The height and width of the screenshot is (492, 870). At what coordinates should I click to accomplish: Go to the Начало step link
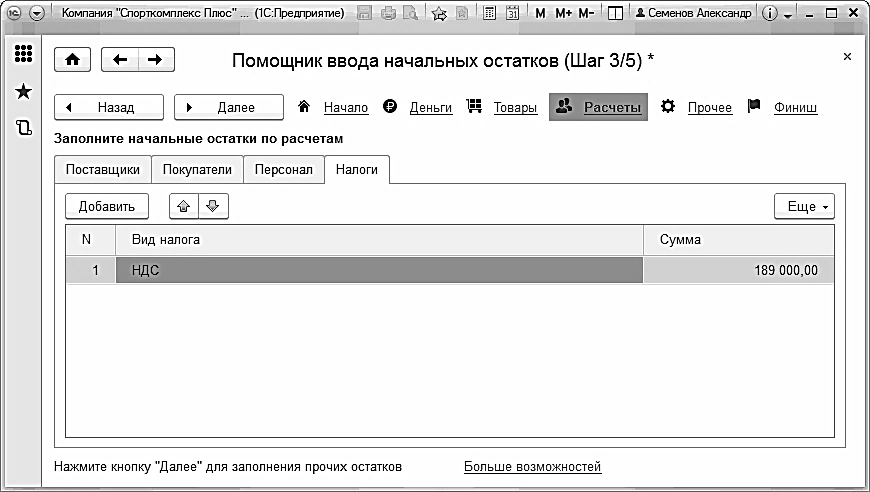point(346,108)
